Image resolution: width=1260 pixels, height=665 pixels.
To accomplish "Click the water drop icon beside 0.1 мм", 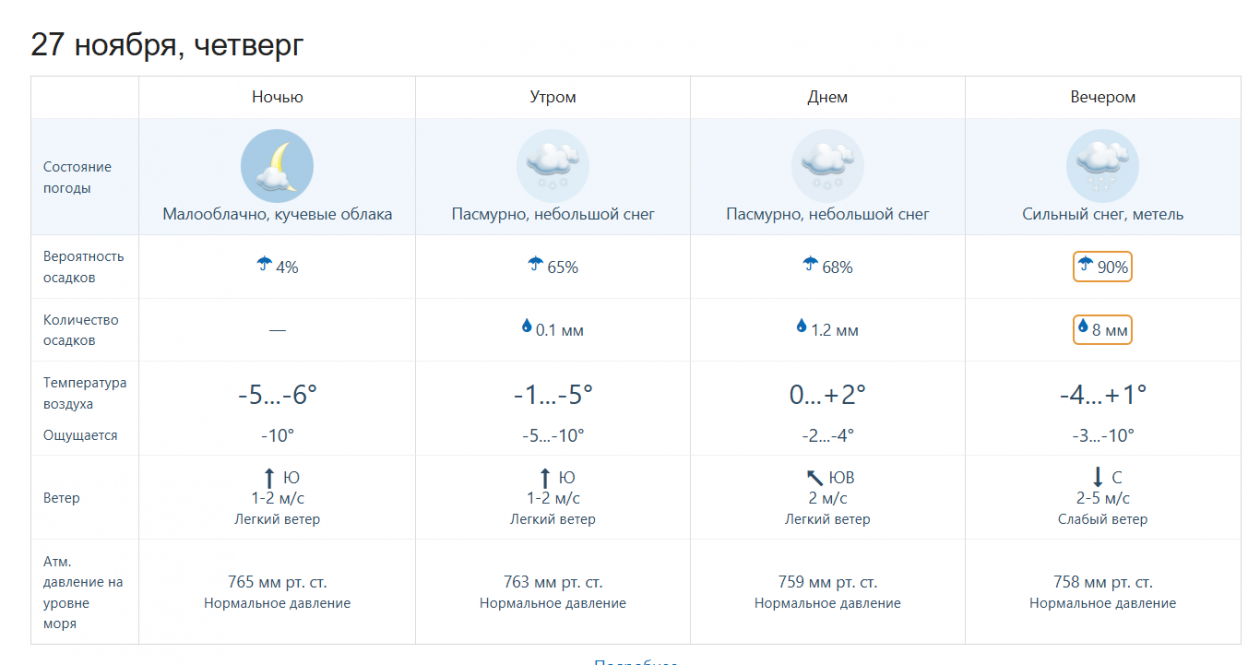I will point(527,326).
